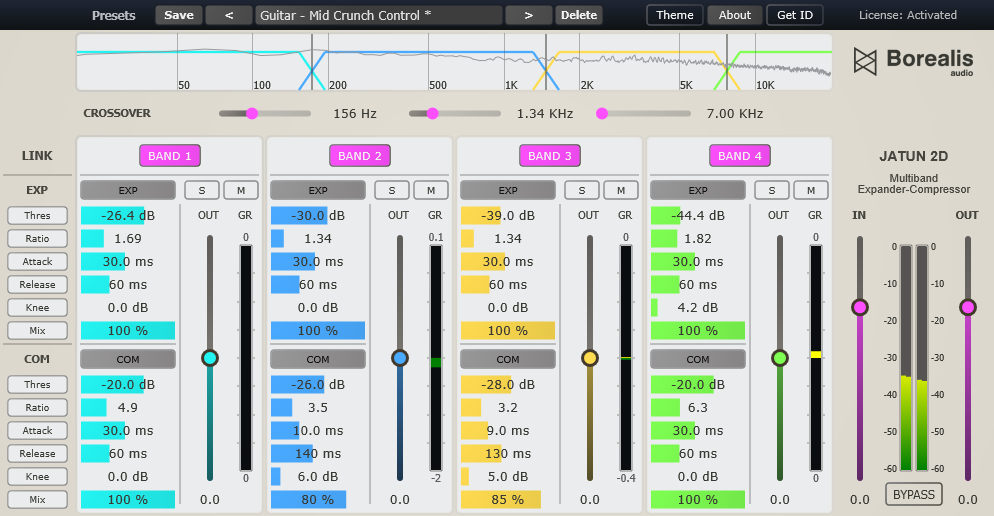This screenshot has width=994, height=516.
Task: Solo Band 2 with the S button
Action: click(x=392, y=190)
